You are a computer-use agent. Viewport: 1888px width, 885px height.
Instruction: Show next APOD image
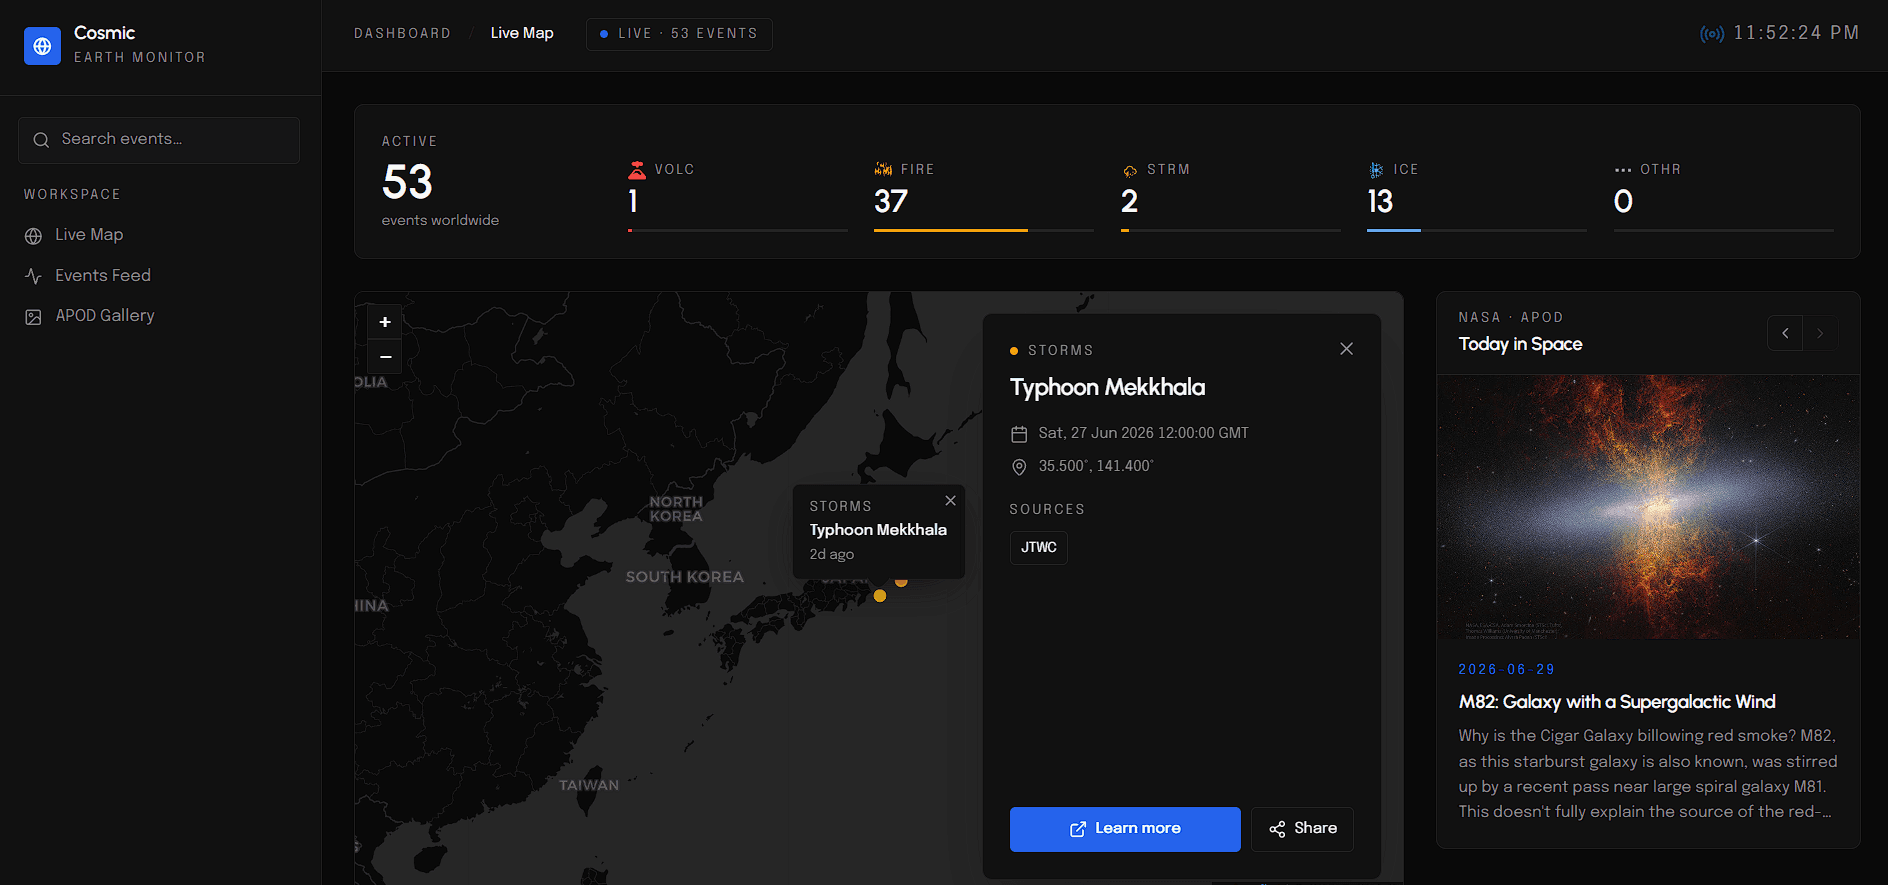tap(1820, 333)
